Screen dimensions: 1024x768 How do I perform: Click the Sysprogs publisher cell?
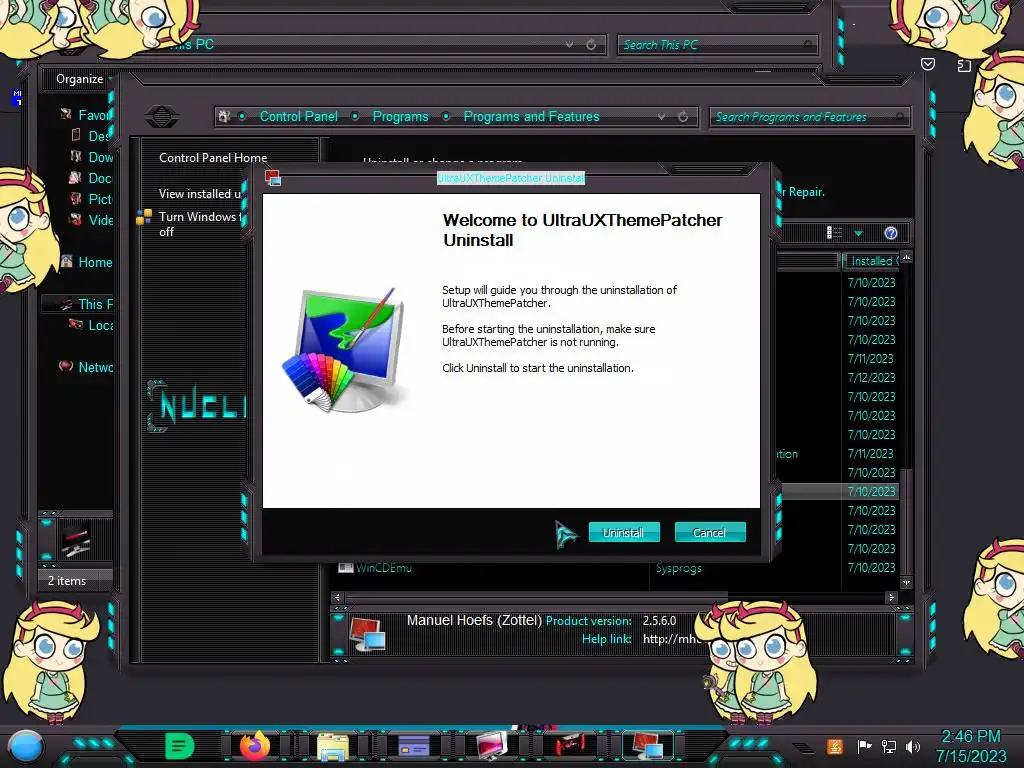[x=679, y=568]
